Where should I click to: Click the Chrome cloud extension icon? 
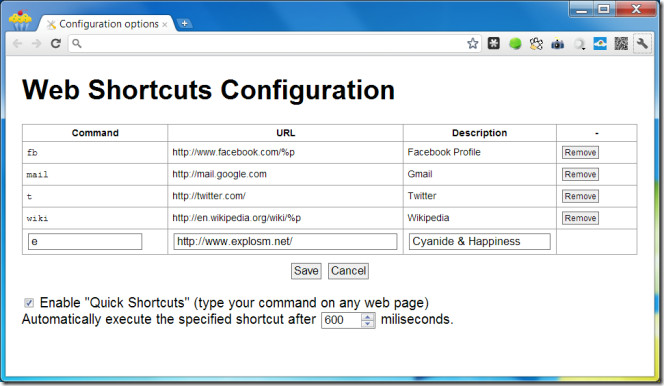[x=600, y=43]
